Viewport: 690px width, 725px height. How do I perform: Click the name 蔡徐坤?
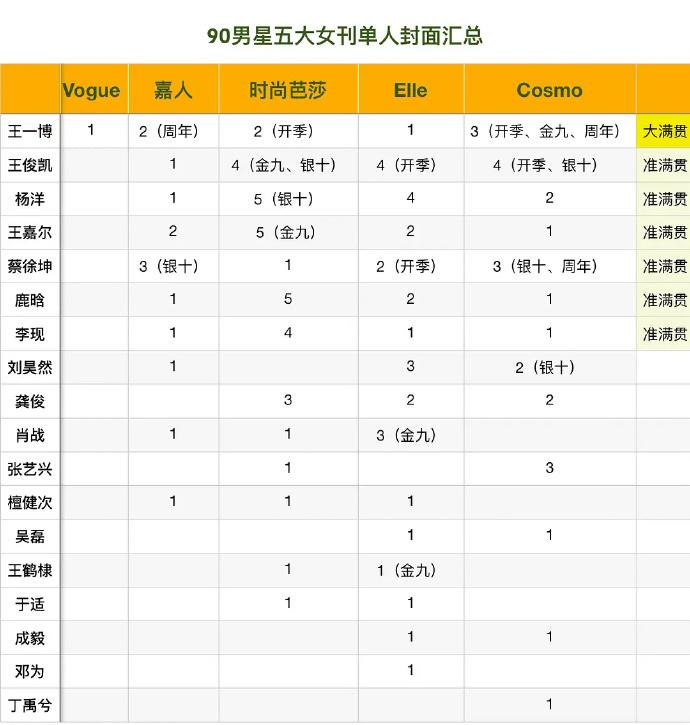pos(30,266)
